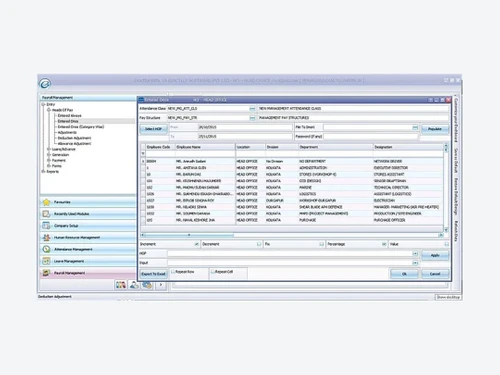
Task: Open Leave Management navigation group
Action: (88, 261)
